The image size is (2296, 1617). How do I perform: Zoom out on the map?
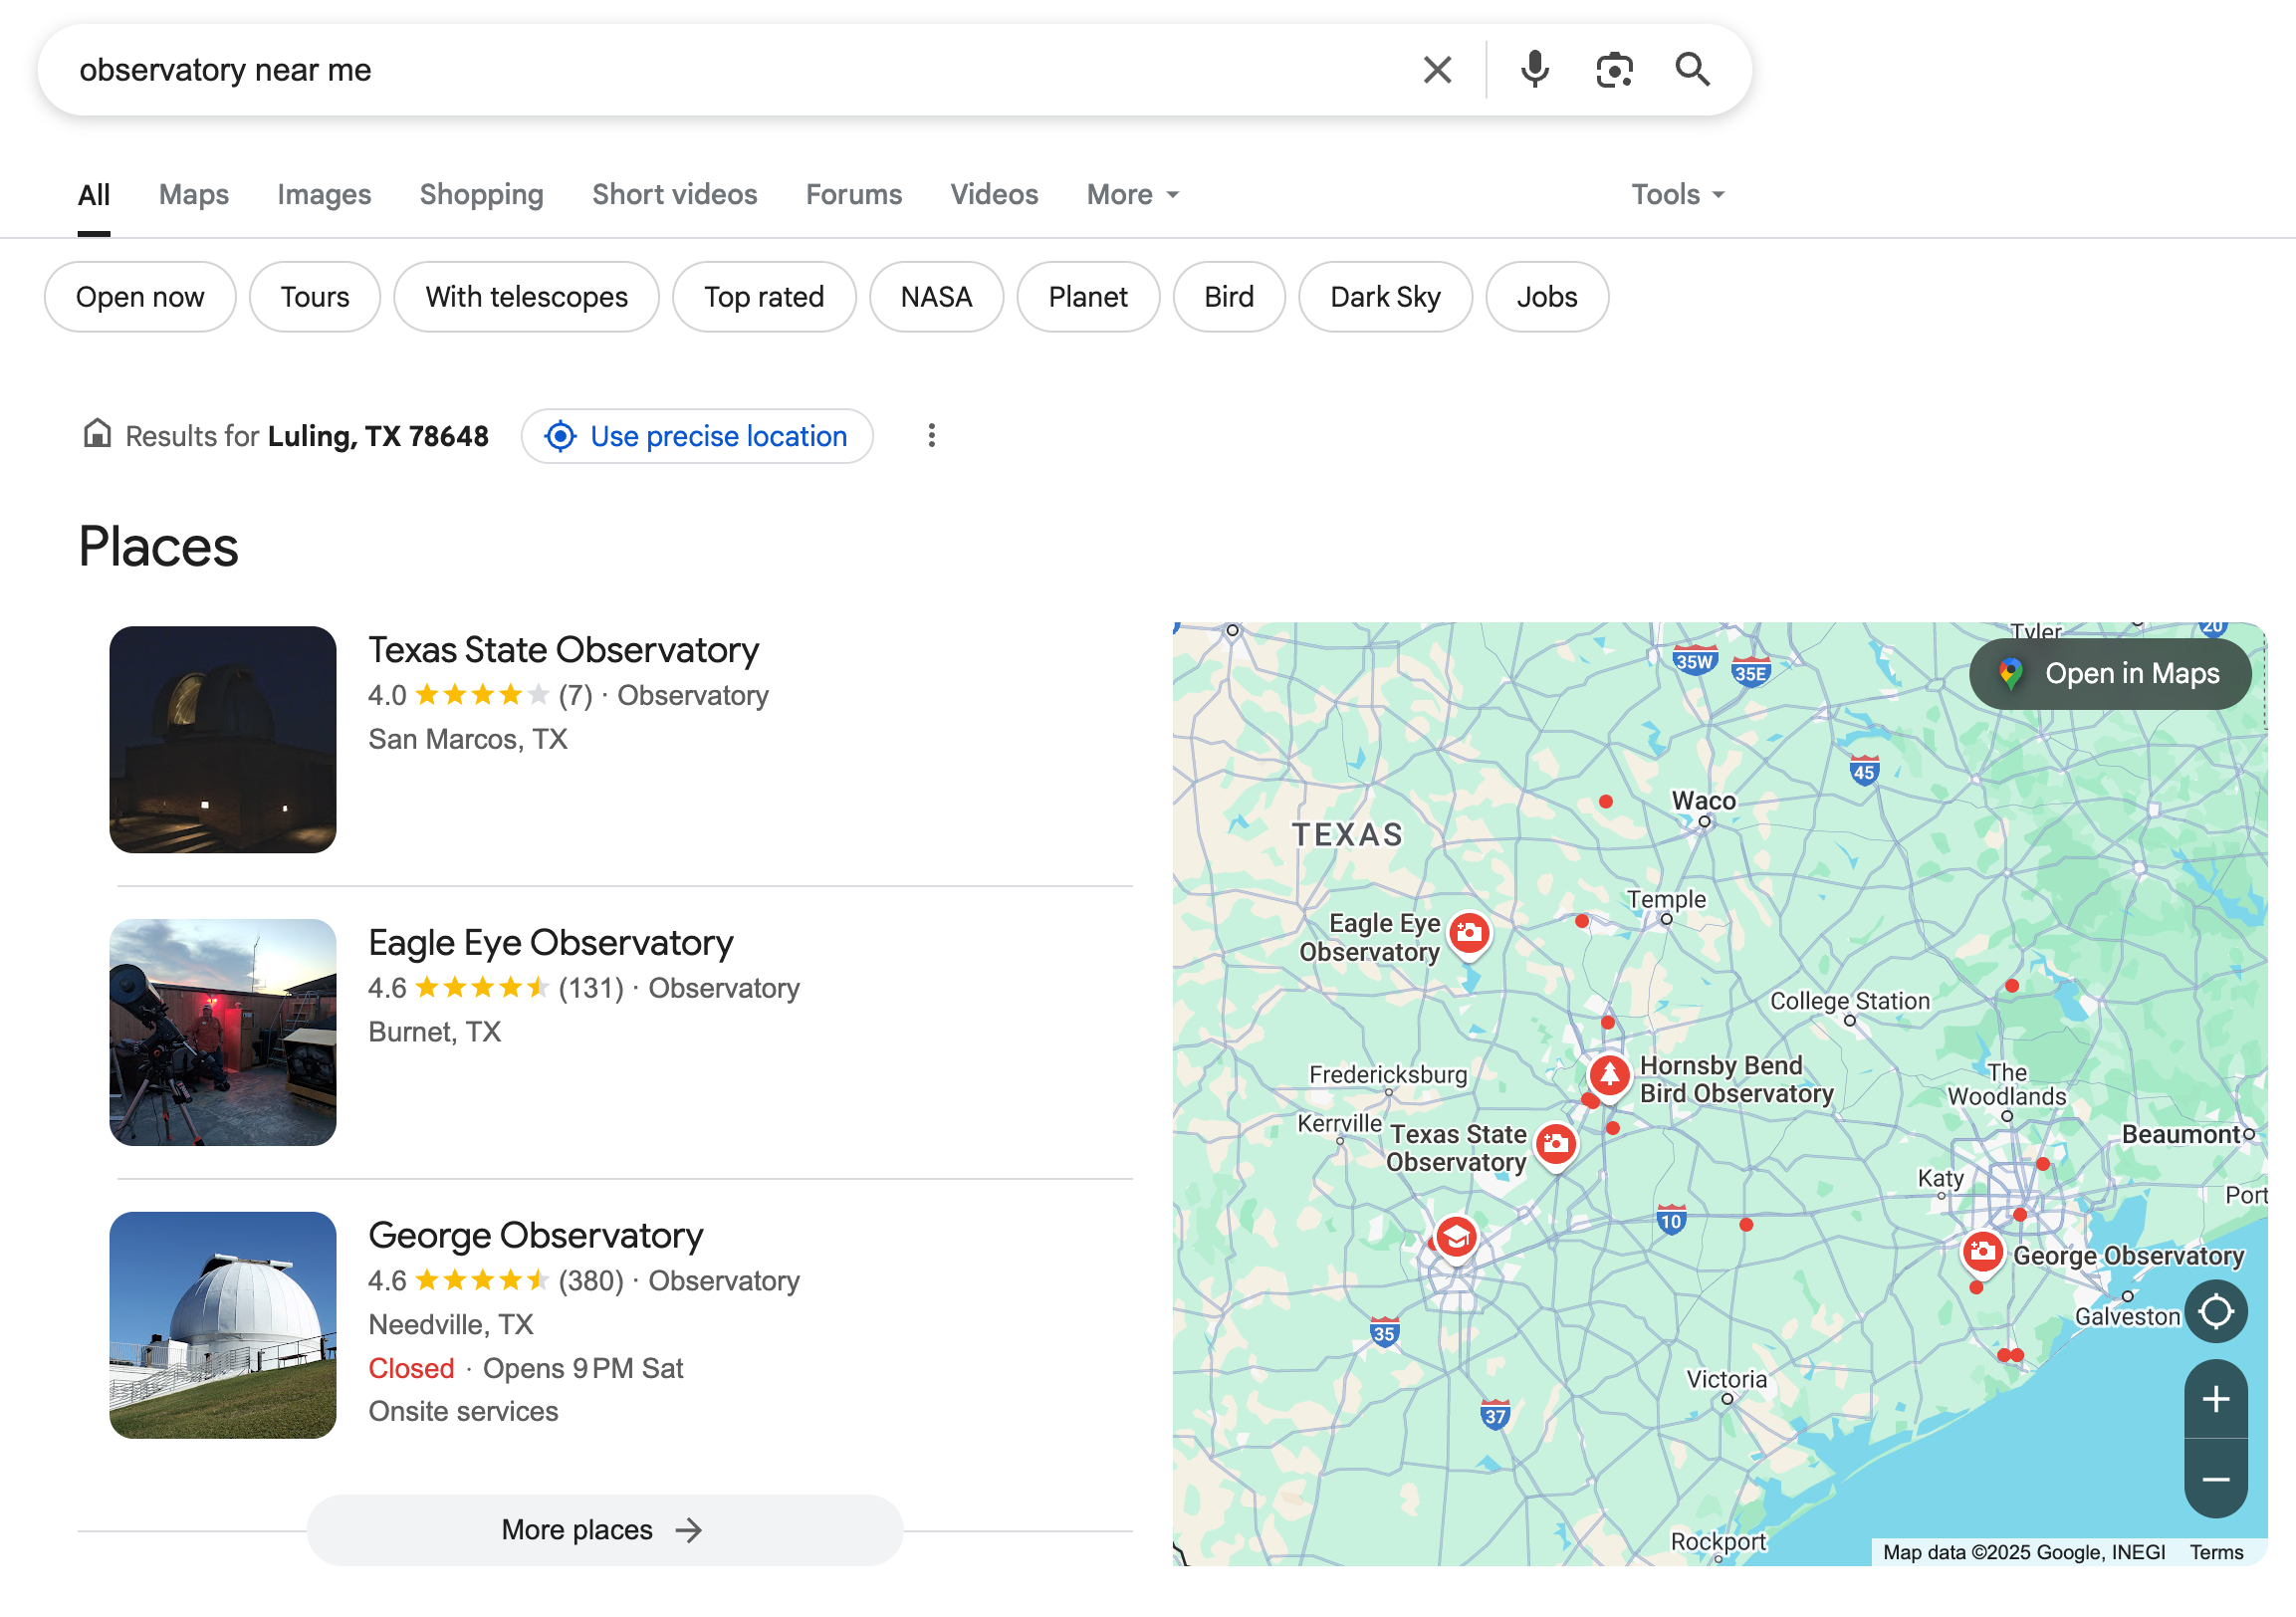(2216, 1479)
